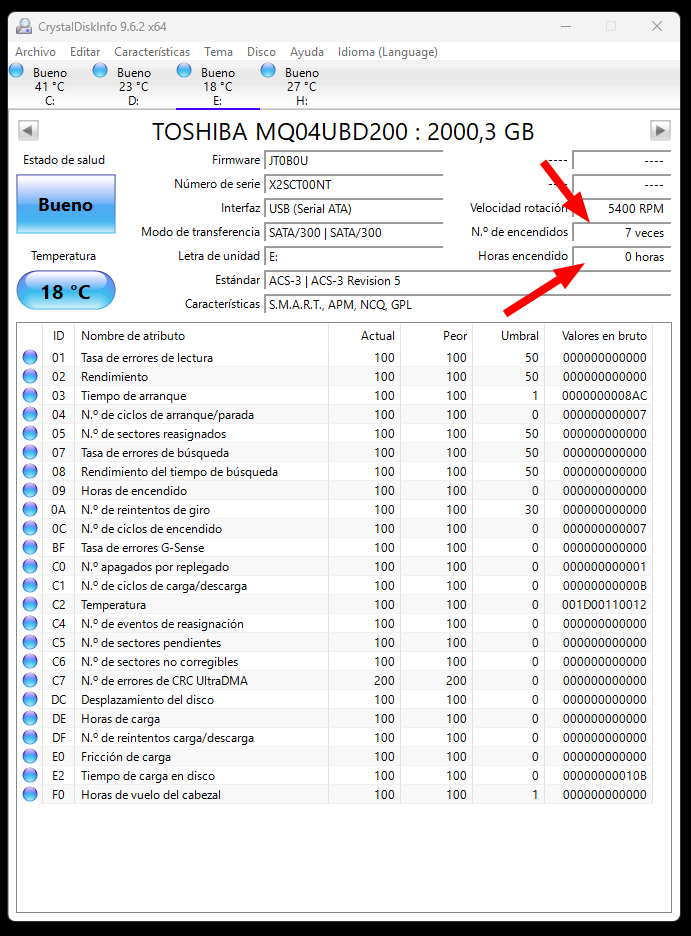This screenshot has height=936, width=691.
Task: Click status orb for Horas de vuelo del cabezal
Action: pyautogui.click(x=30, y=795)
